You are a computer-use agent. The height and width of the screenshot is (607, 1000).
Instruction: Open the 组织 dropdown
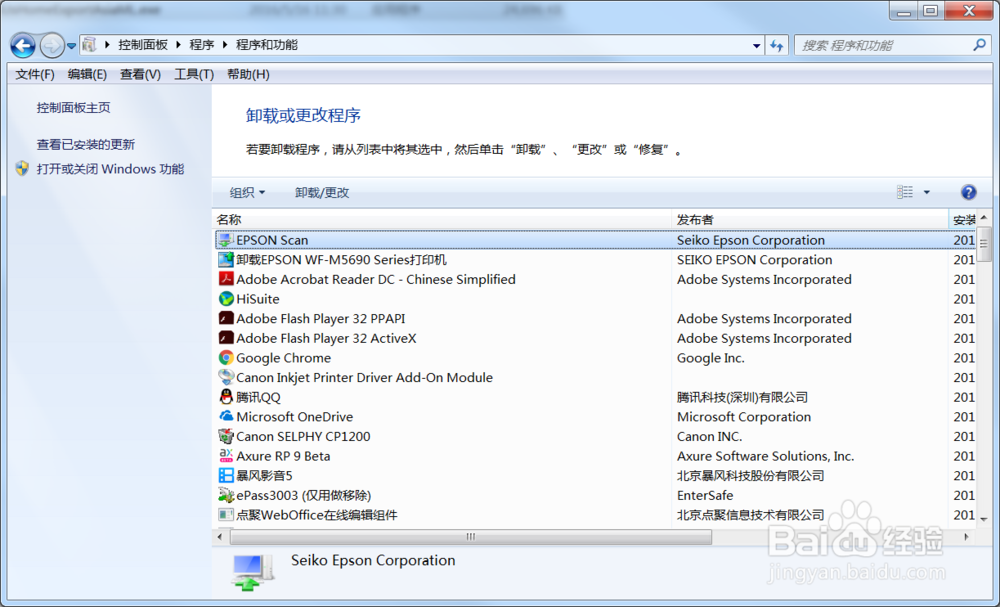pyautogui.click(x=247, y=193)
